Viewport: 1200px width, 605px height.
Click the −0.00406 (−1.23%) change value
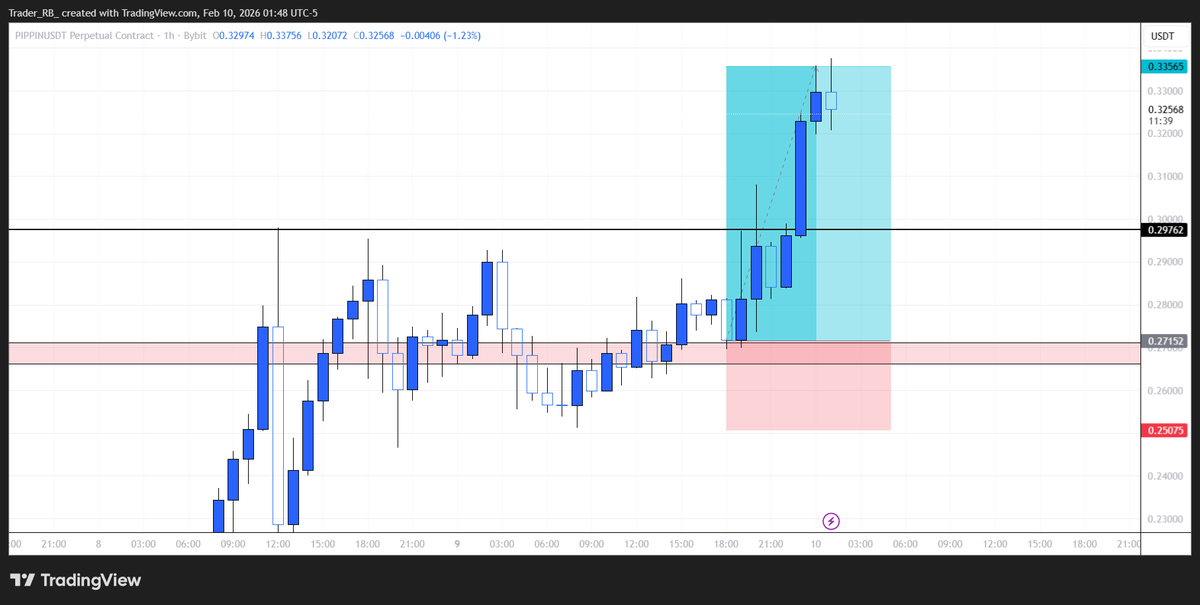tap(441, 36)
